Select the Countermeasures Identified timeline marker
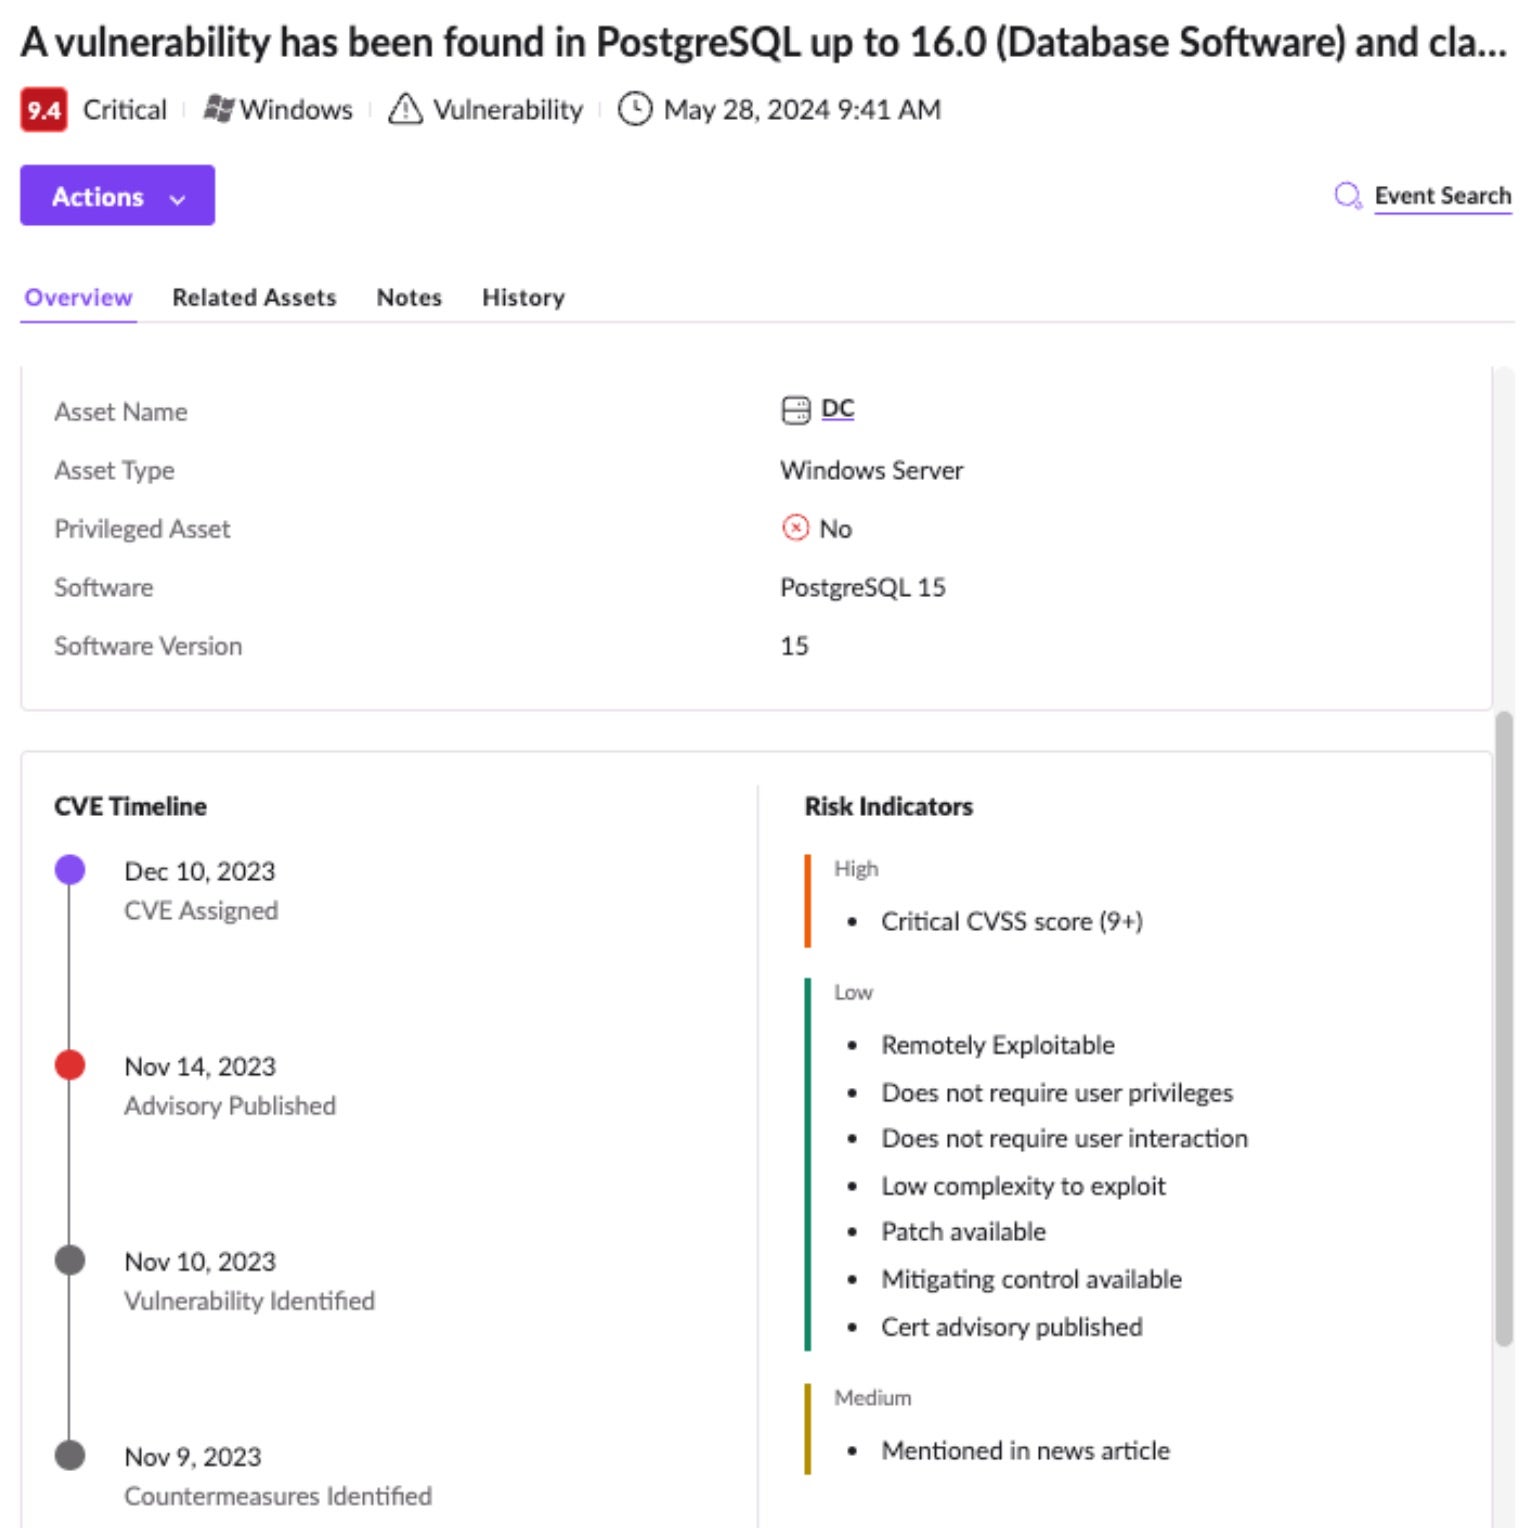 70,1455
